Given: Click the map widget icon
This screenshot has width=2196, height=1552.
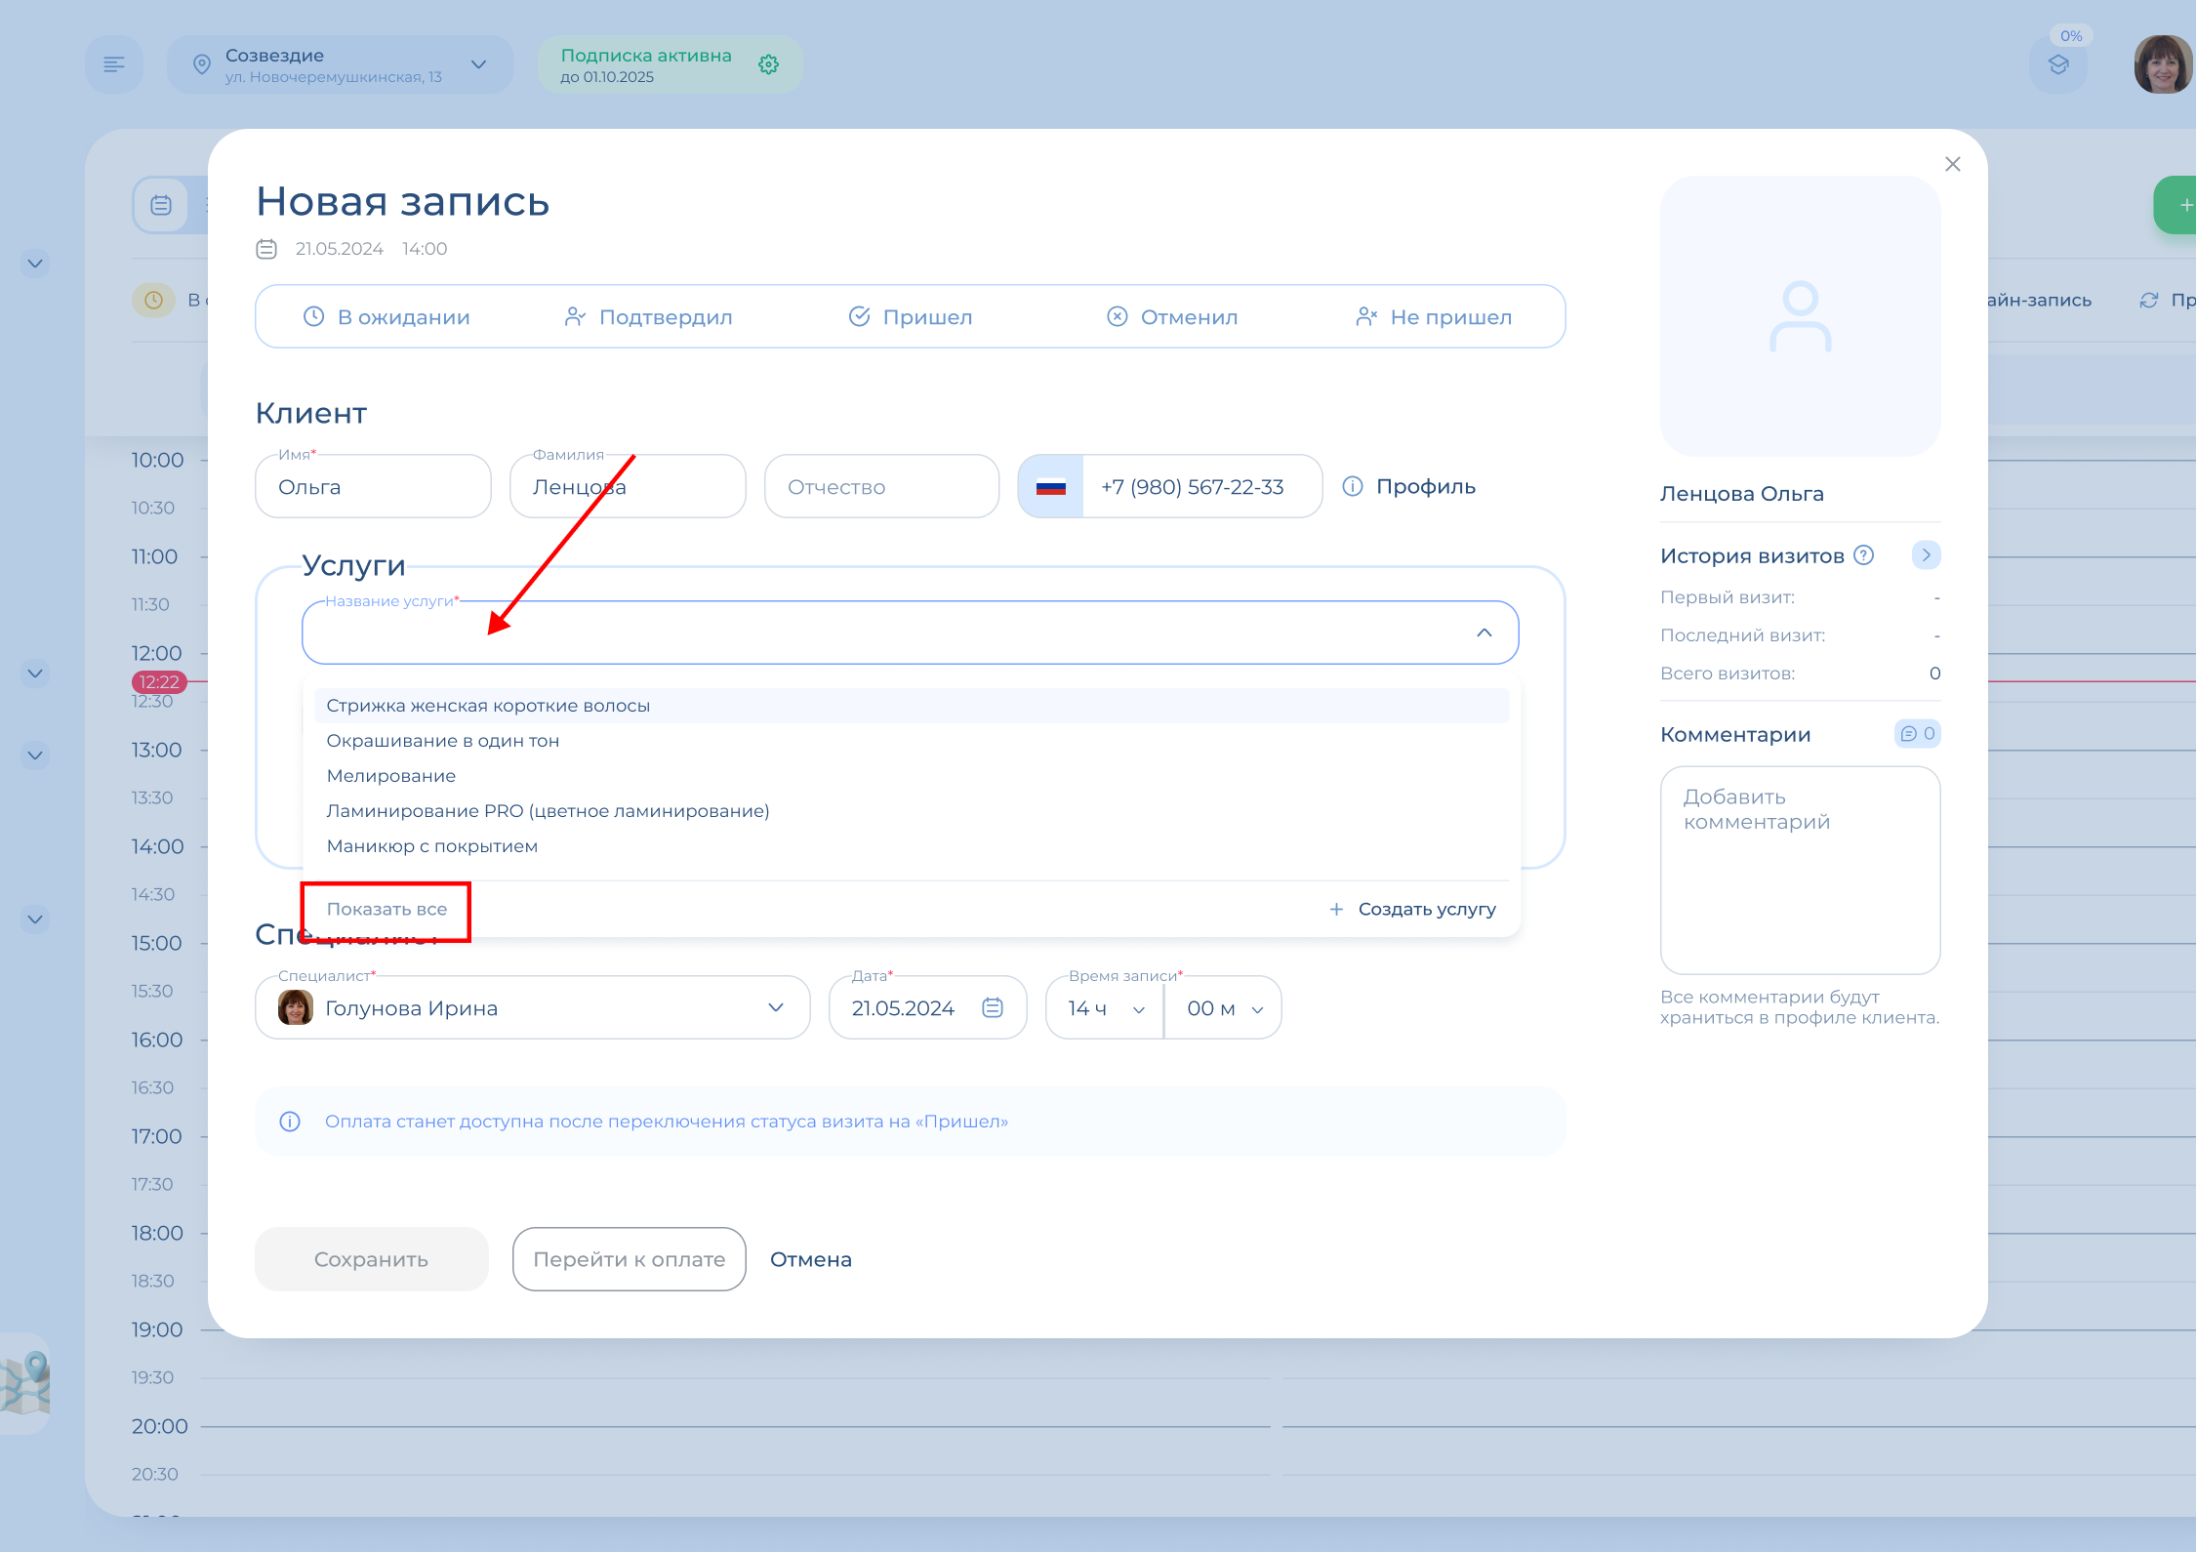Looking at the screenshot, I should point(27,1383).
